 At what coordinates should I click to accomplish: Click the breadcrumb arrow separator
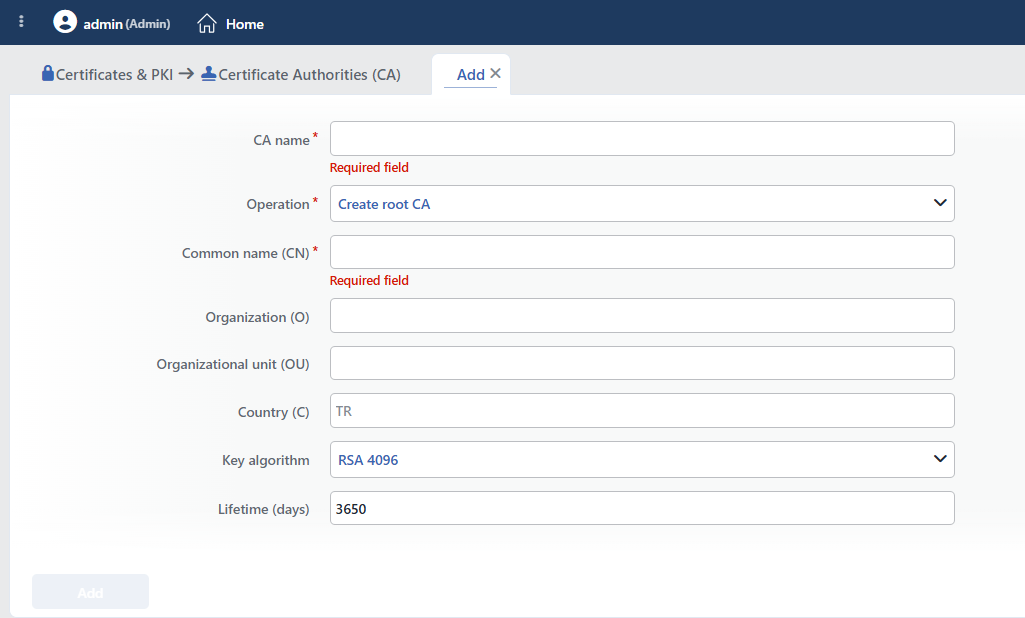coord(186,73)
